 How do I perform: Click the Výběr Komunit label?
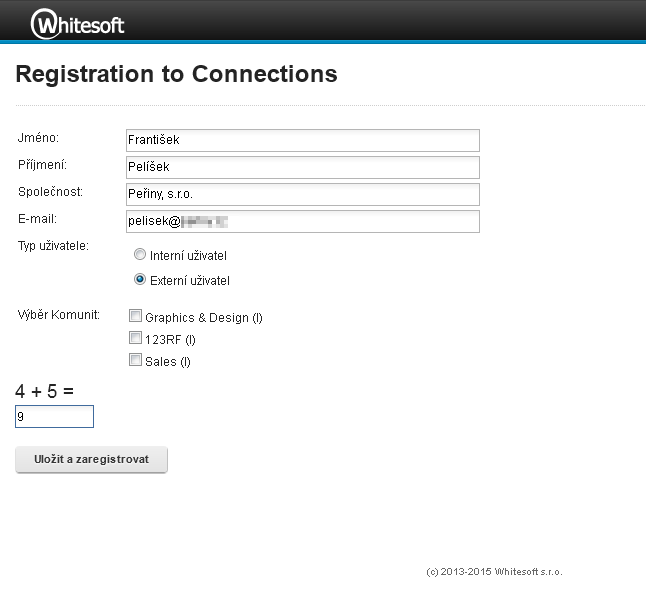(x=58, y=315)
